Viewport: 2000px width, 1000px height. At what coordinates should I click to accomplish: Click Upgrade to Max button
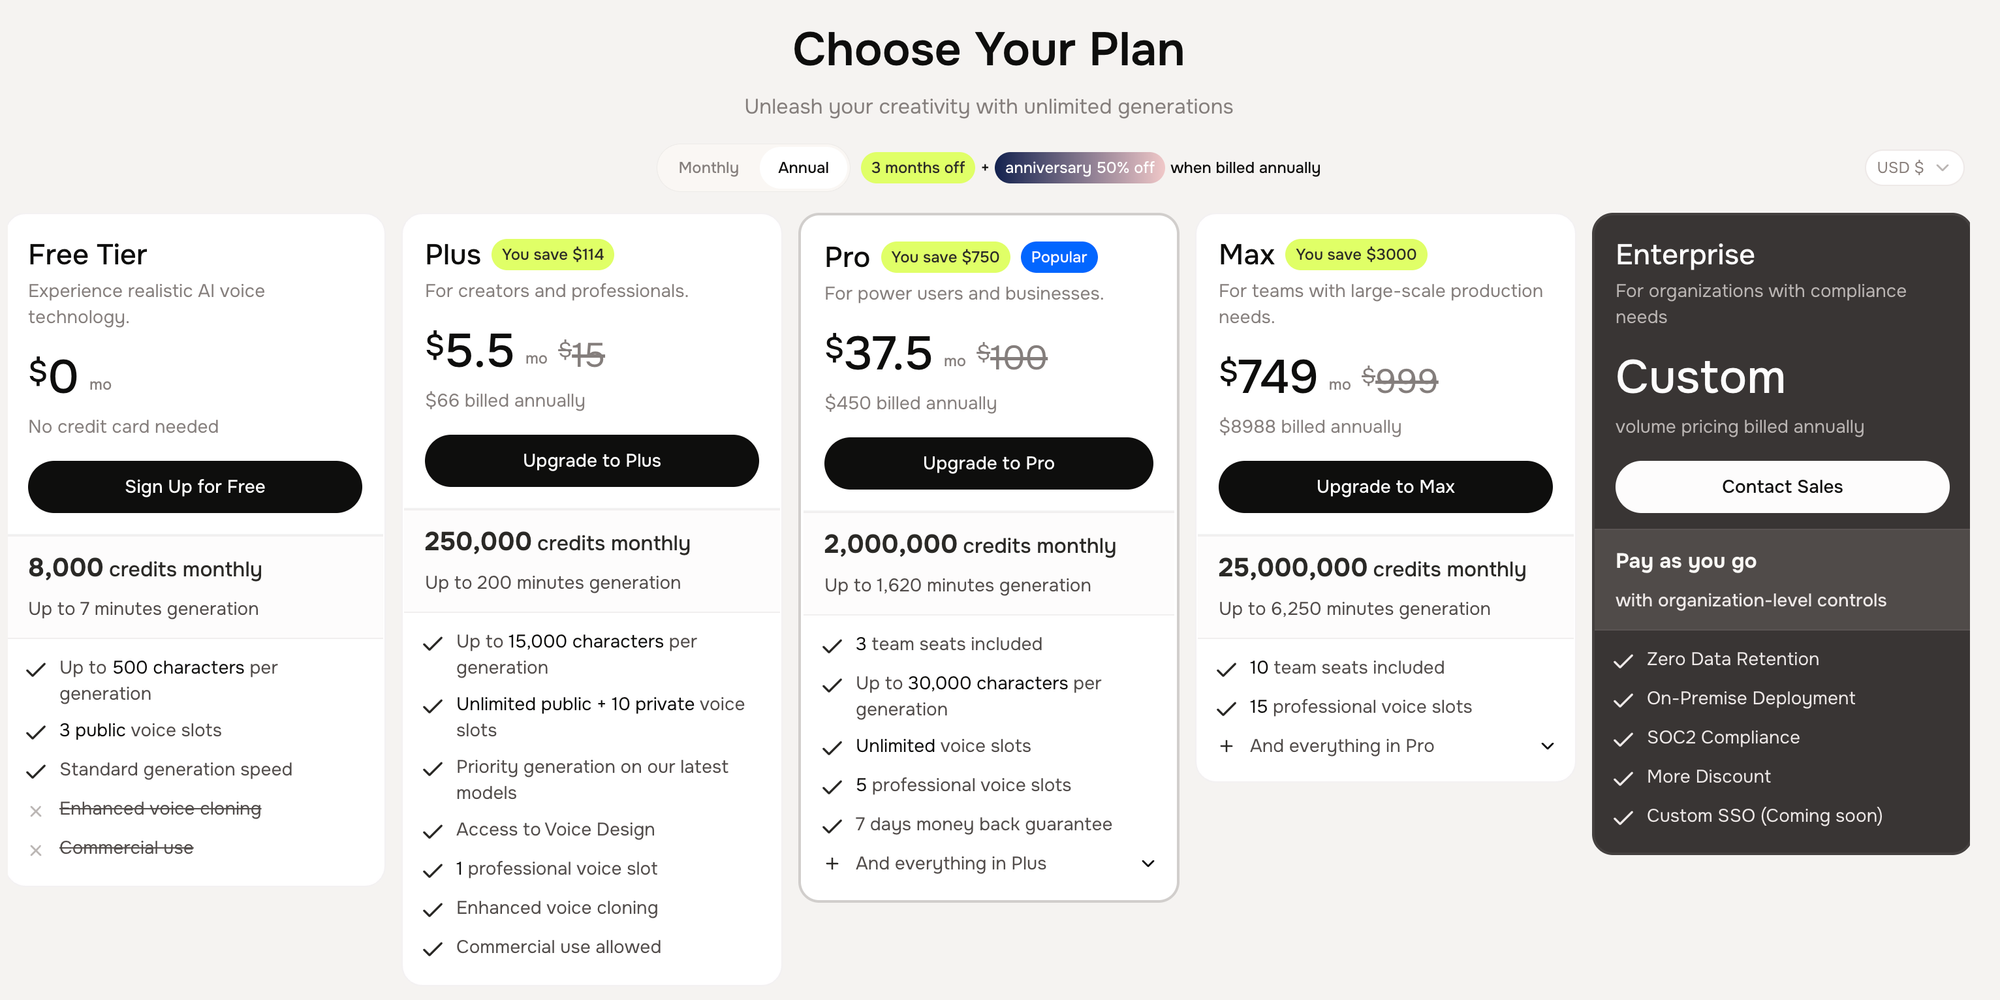click(x=1385, y=487)
